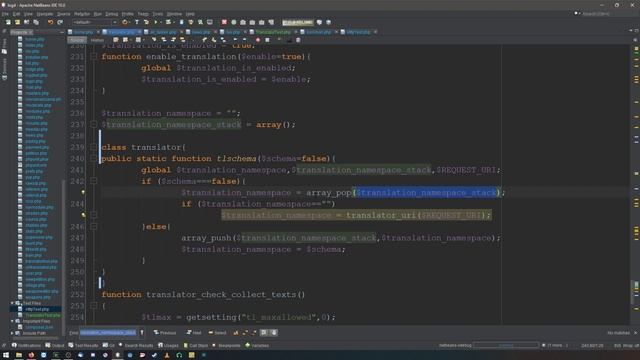The height and width of the screenshot is (360, 640).
Task: Click the Files side tab icon
Action: (4, 47)
